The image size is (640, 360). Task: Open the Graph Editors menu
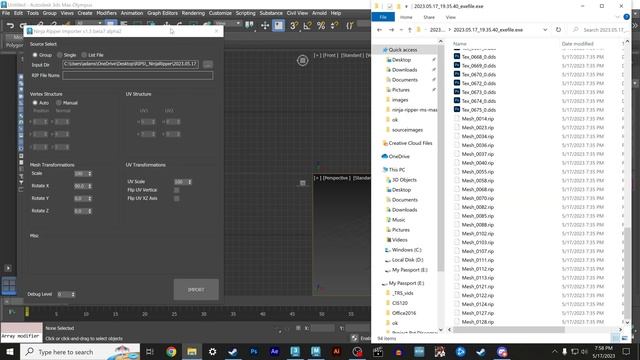coord(162,13)
